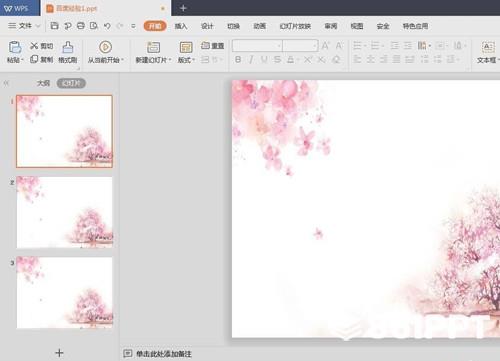This screenshot has width=500, height=361.
Task: Toggle Bold formatting
Action: click(x=238, y=60)
